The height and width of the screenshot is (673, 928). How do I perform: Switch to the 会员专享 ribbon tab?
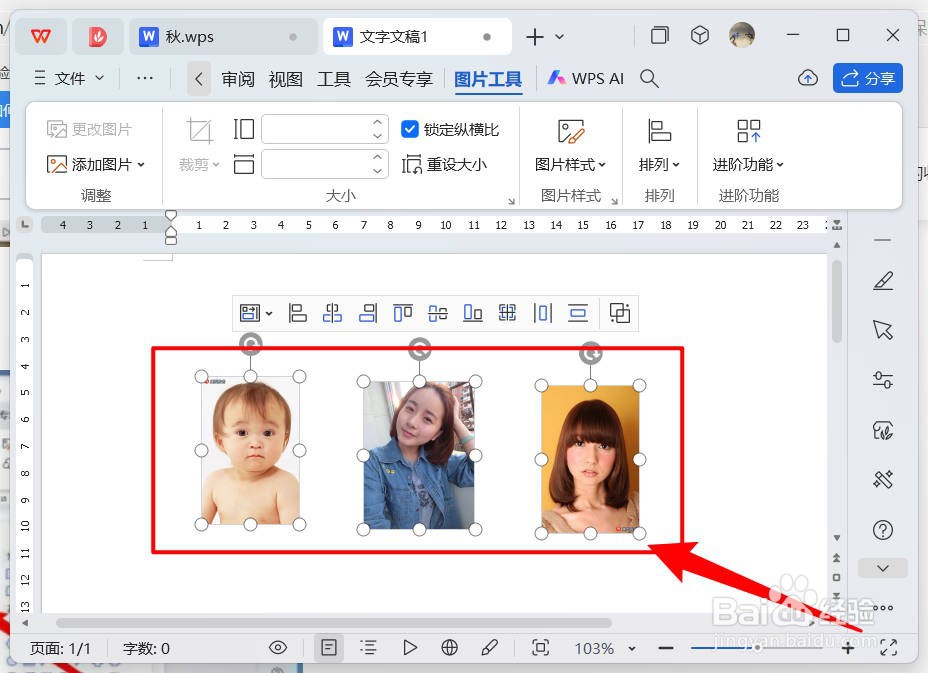(x=398, y=79)
